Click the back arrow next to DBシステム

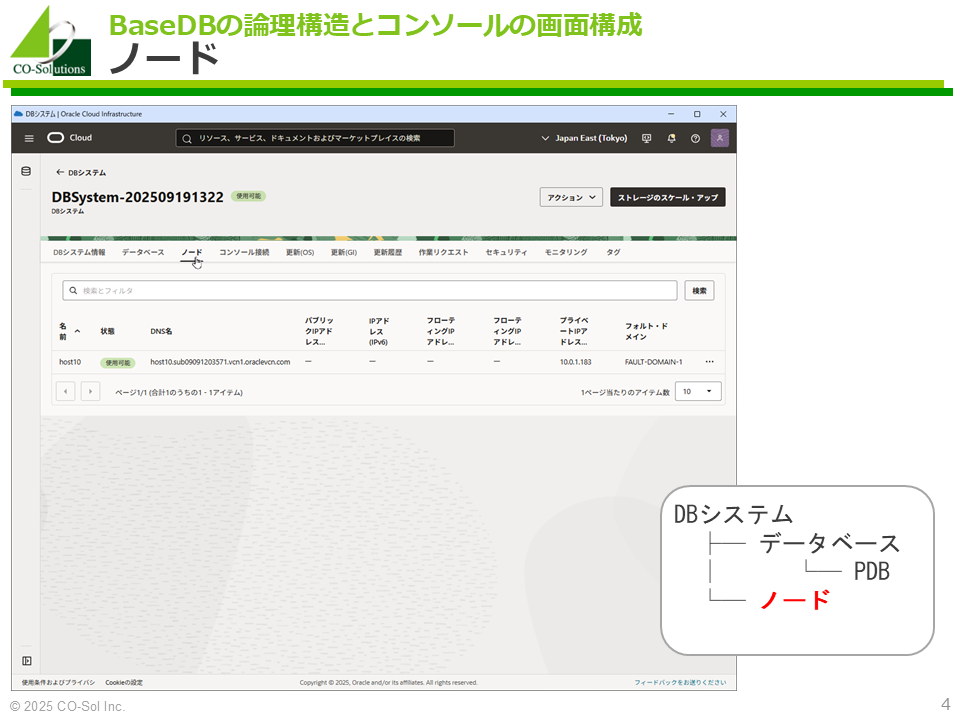pos(60,173)
